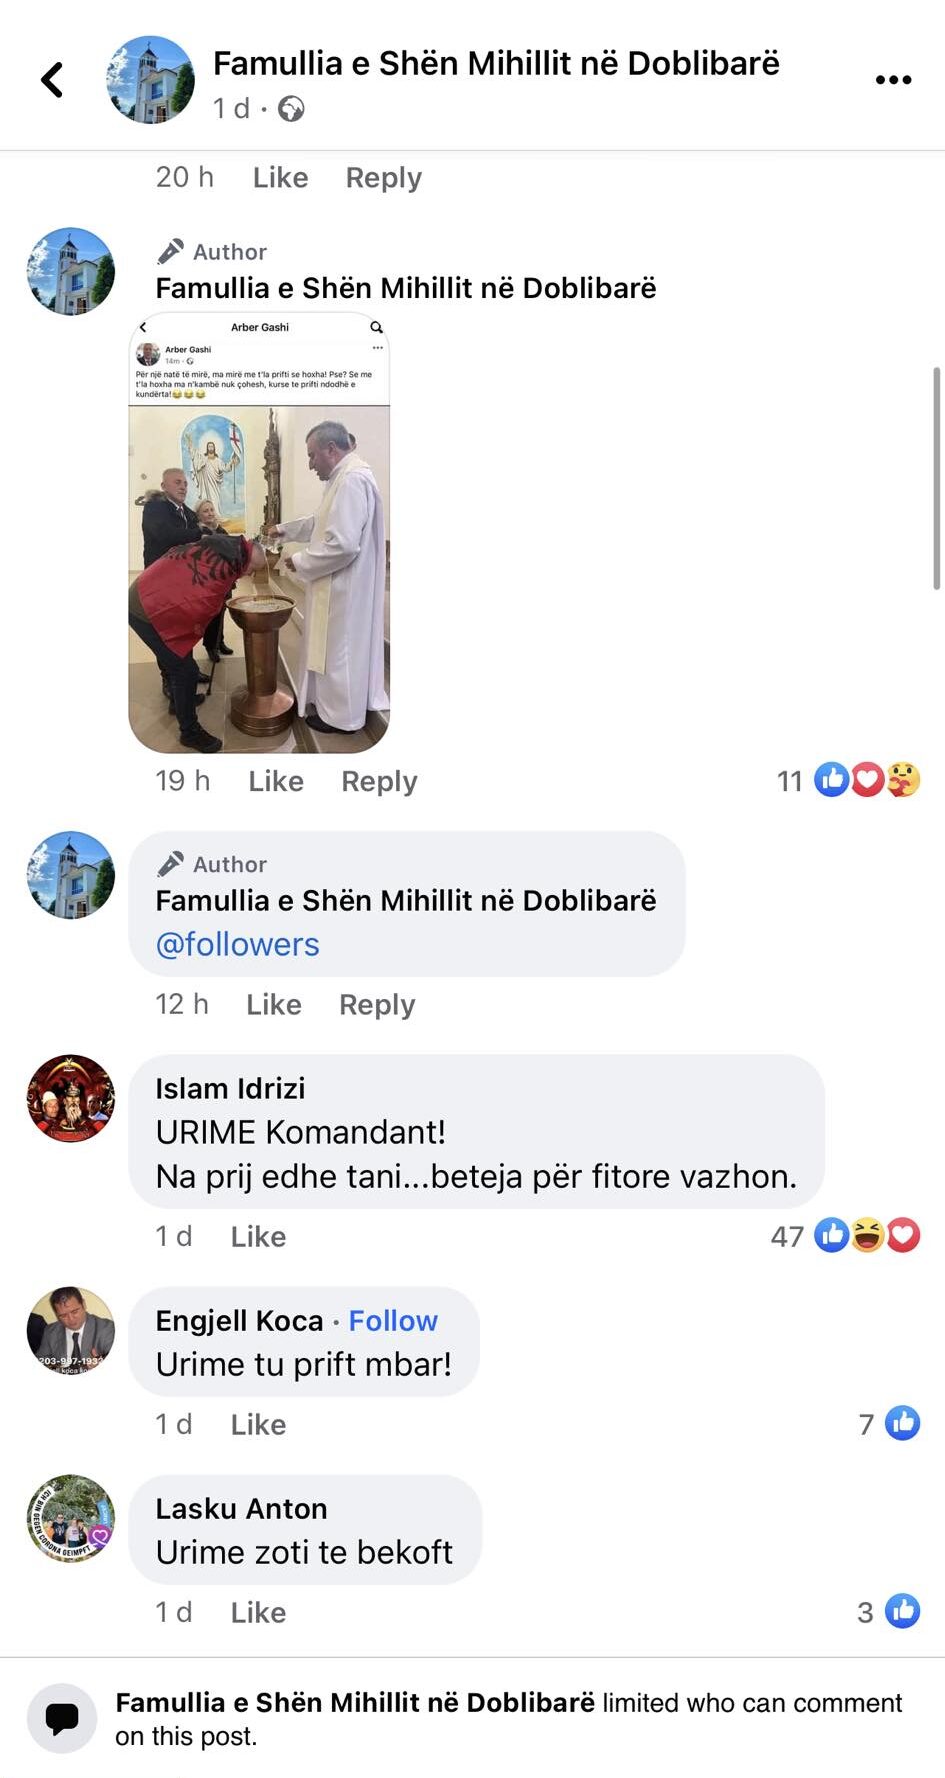The width and height of the screenshot is (945, 1778).
Task: Open reactions on the image comment
Action: (848, 780)
